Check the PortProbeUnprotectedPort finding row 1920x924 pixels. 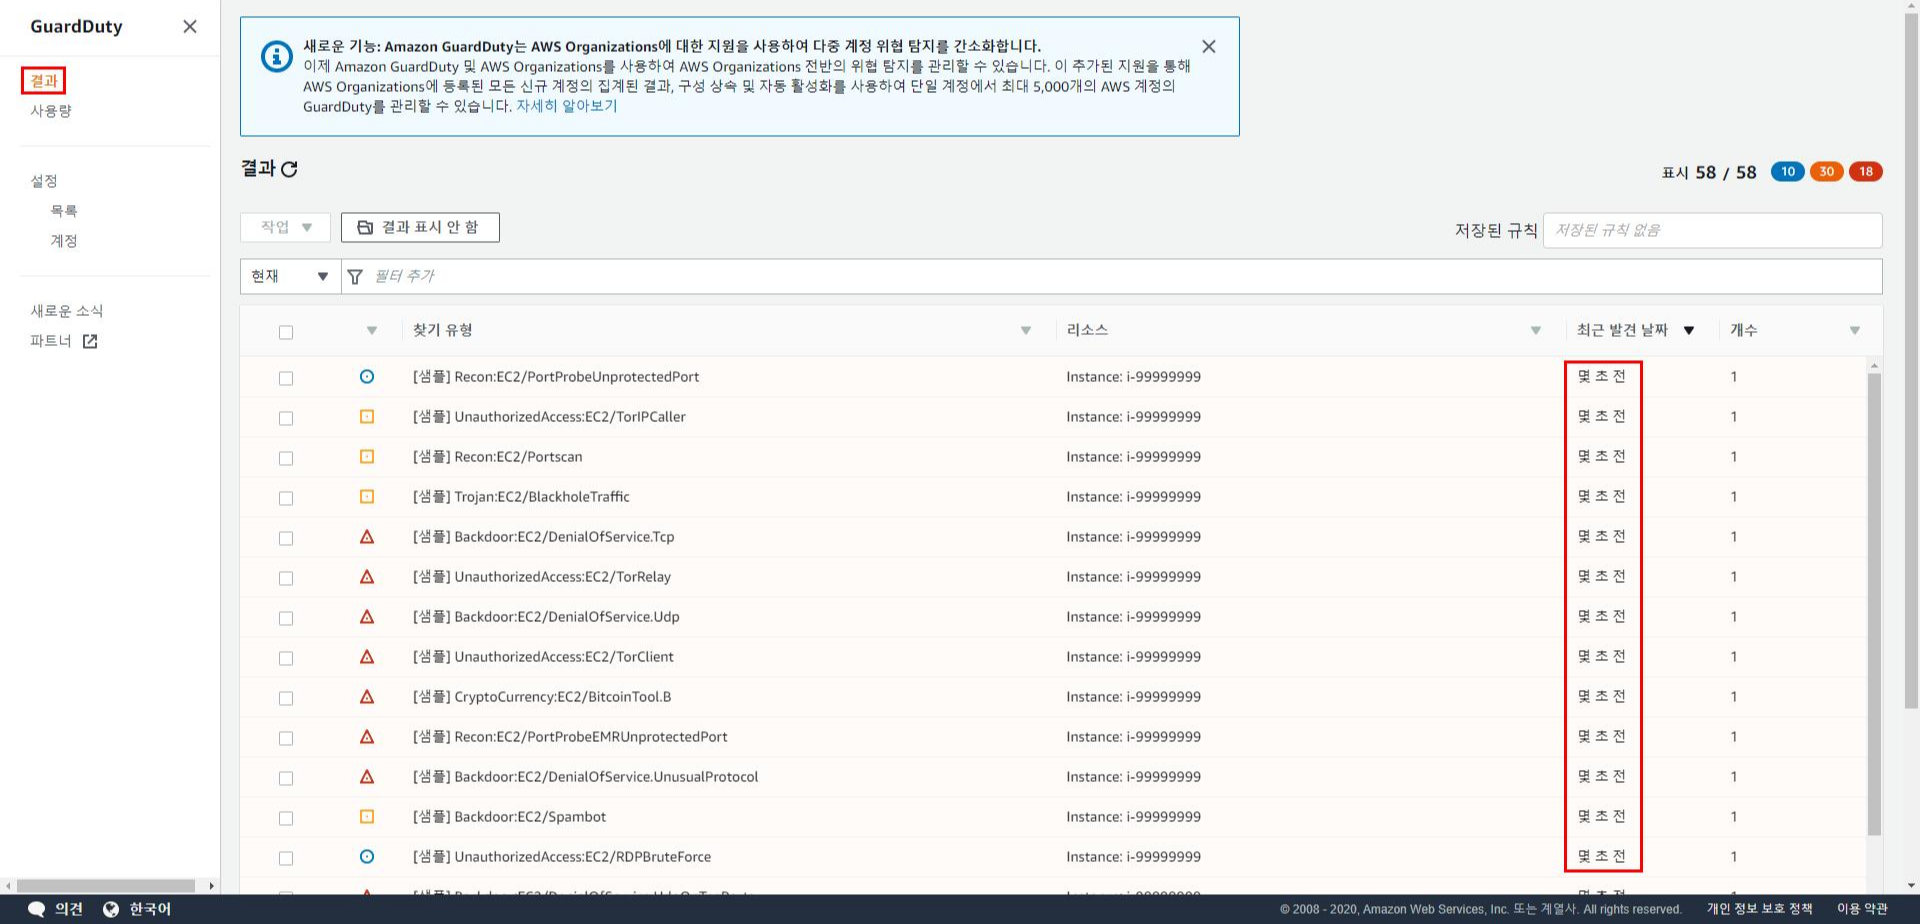coord(286,378)
